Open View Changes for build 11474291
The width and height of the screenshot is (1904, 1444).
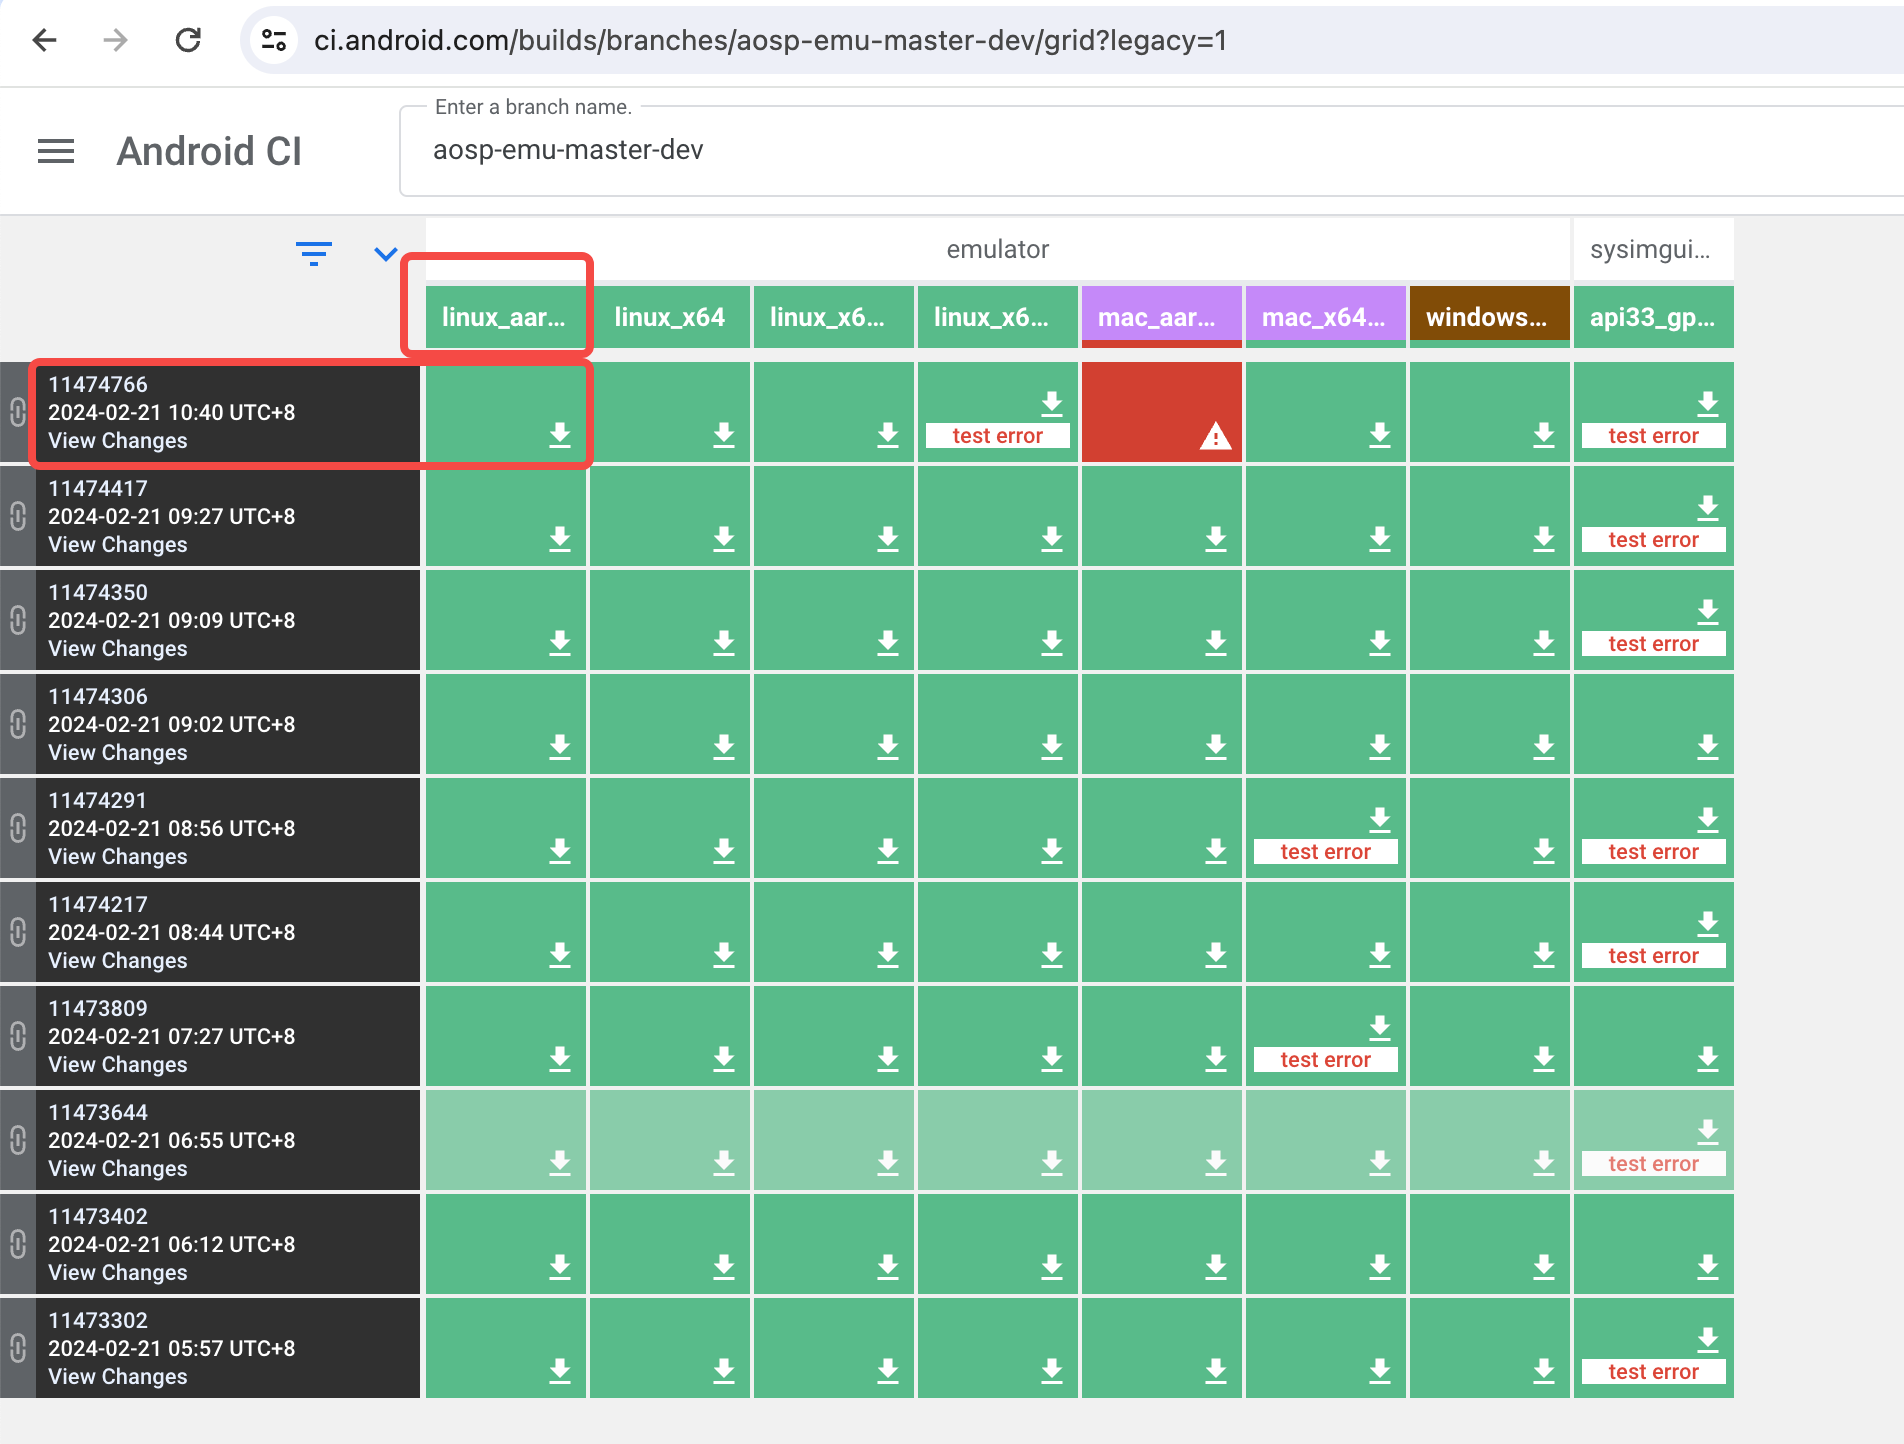tap(118, 857)
